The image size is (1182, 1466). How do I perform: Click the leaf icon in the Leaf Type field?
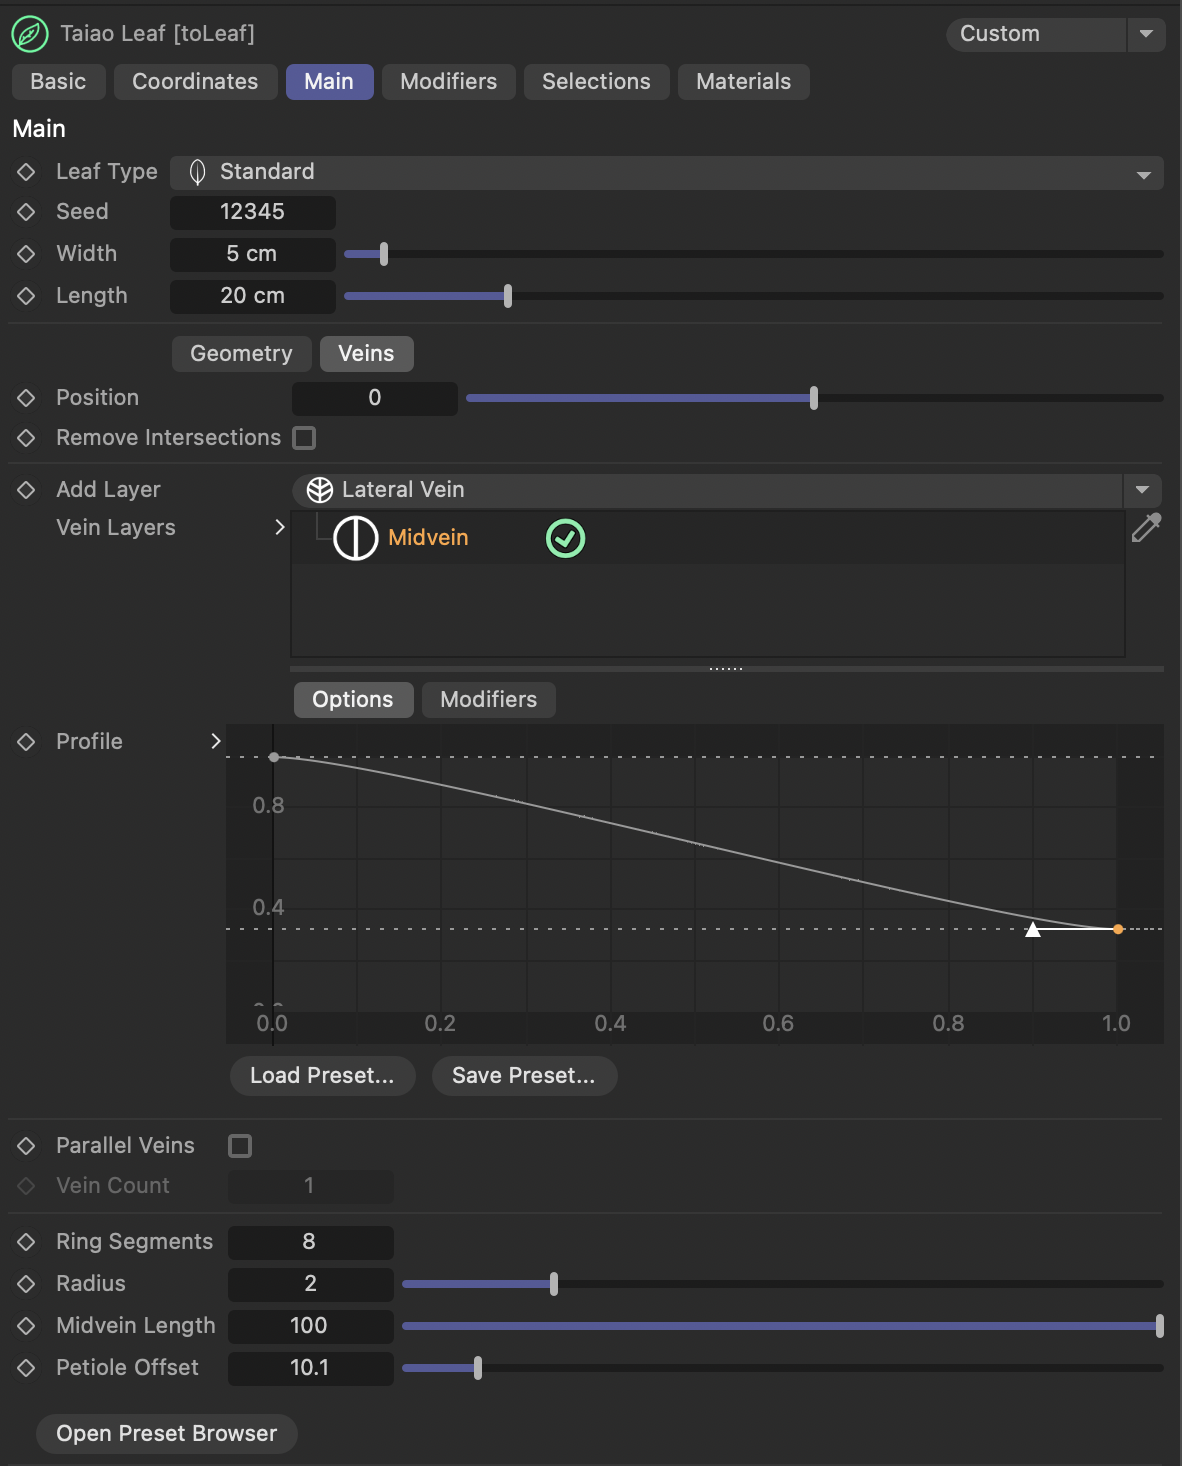198,172
